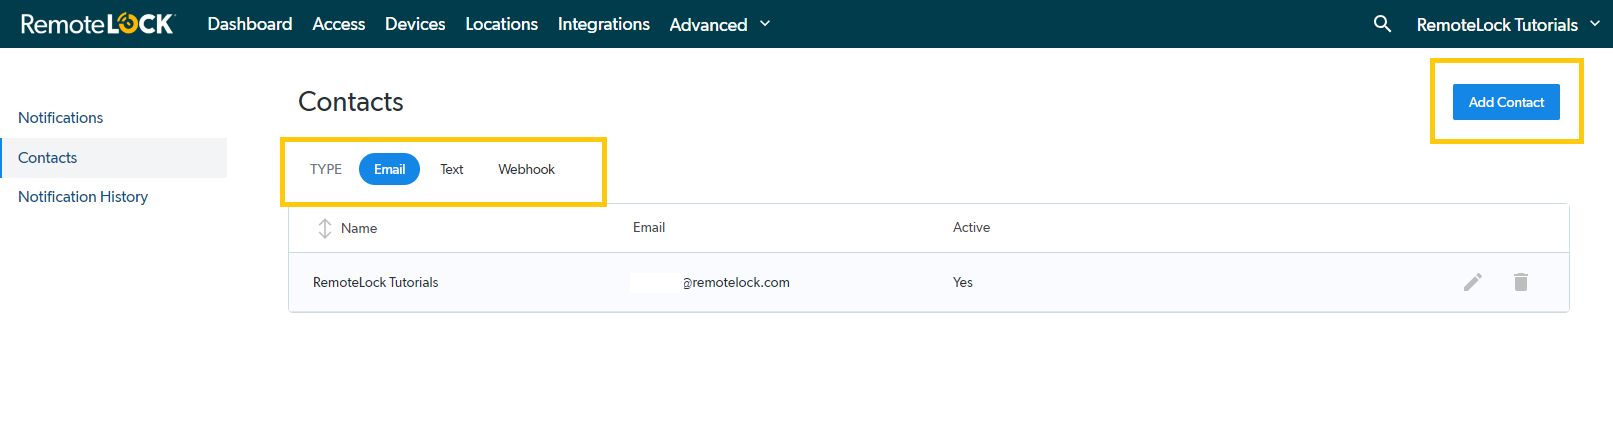Click the Yes active status cell
The image size is (1613, 429).
click(963, 283)
